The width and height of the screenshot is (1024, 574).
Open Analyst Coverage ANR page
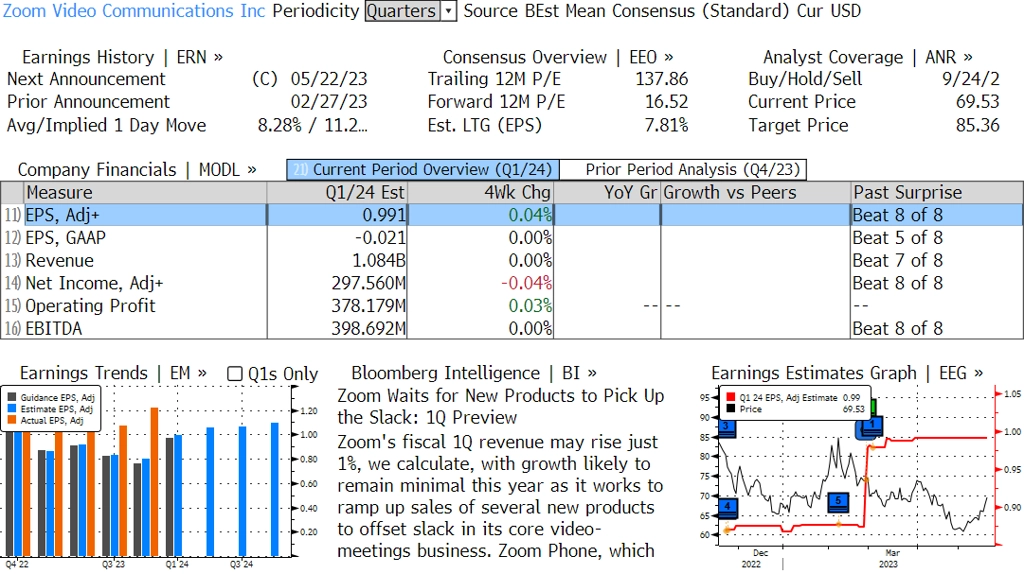pos(867,57)
